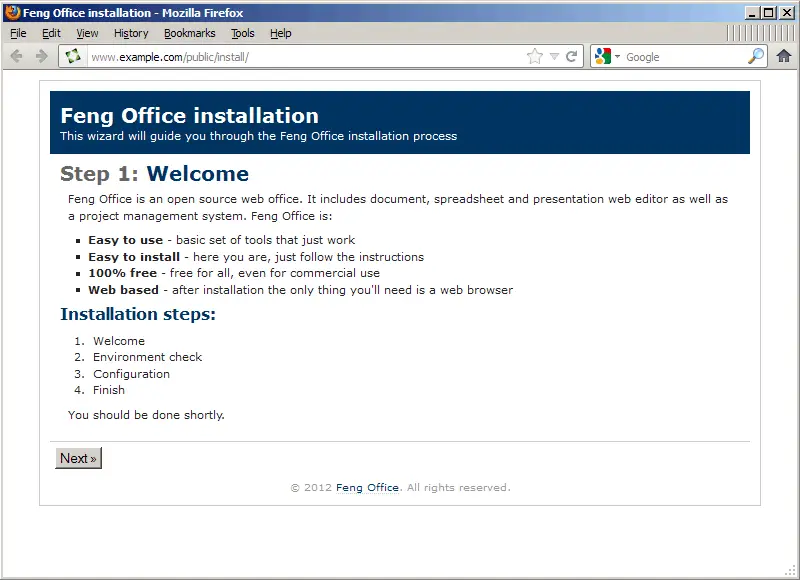Click the Next » button
This screenshot has width=800, height=580.
click(x=79, y=458)
